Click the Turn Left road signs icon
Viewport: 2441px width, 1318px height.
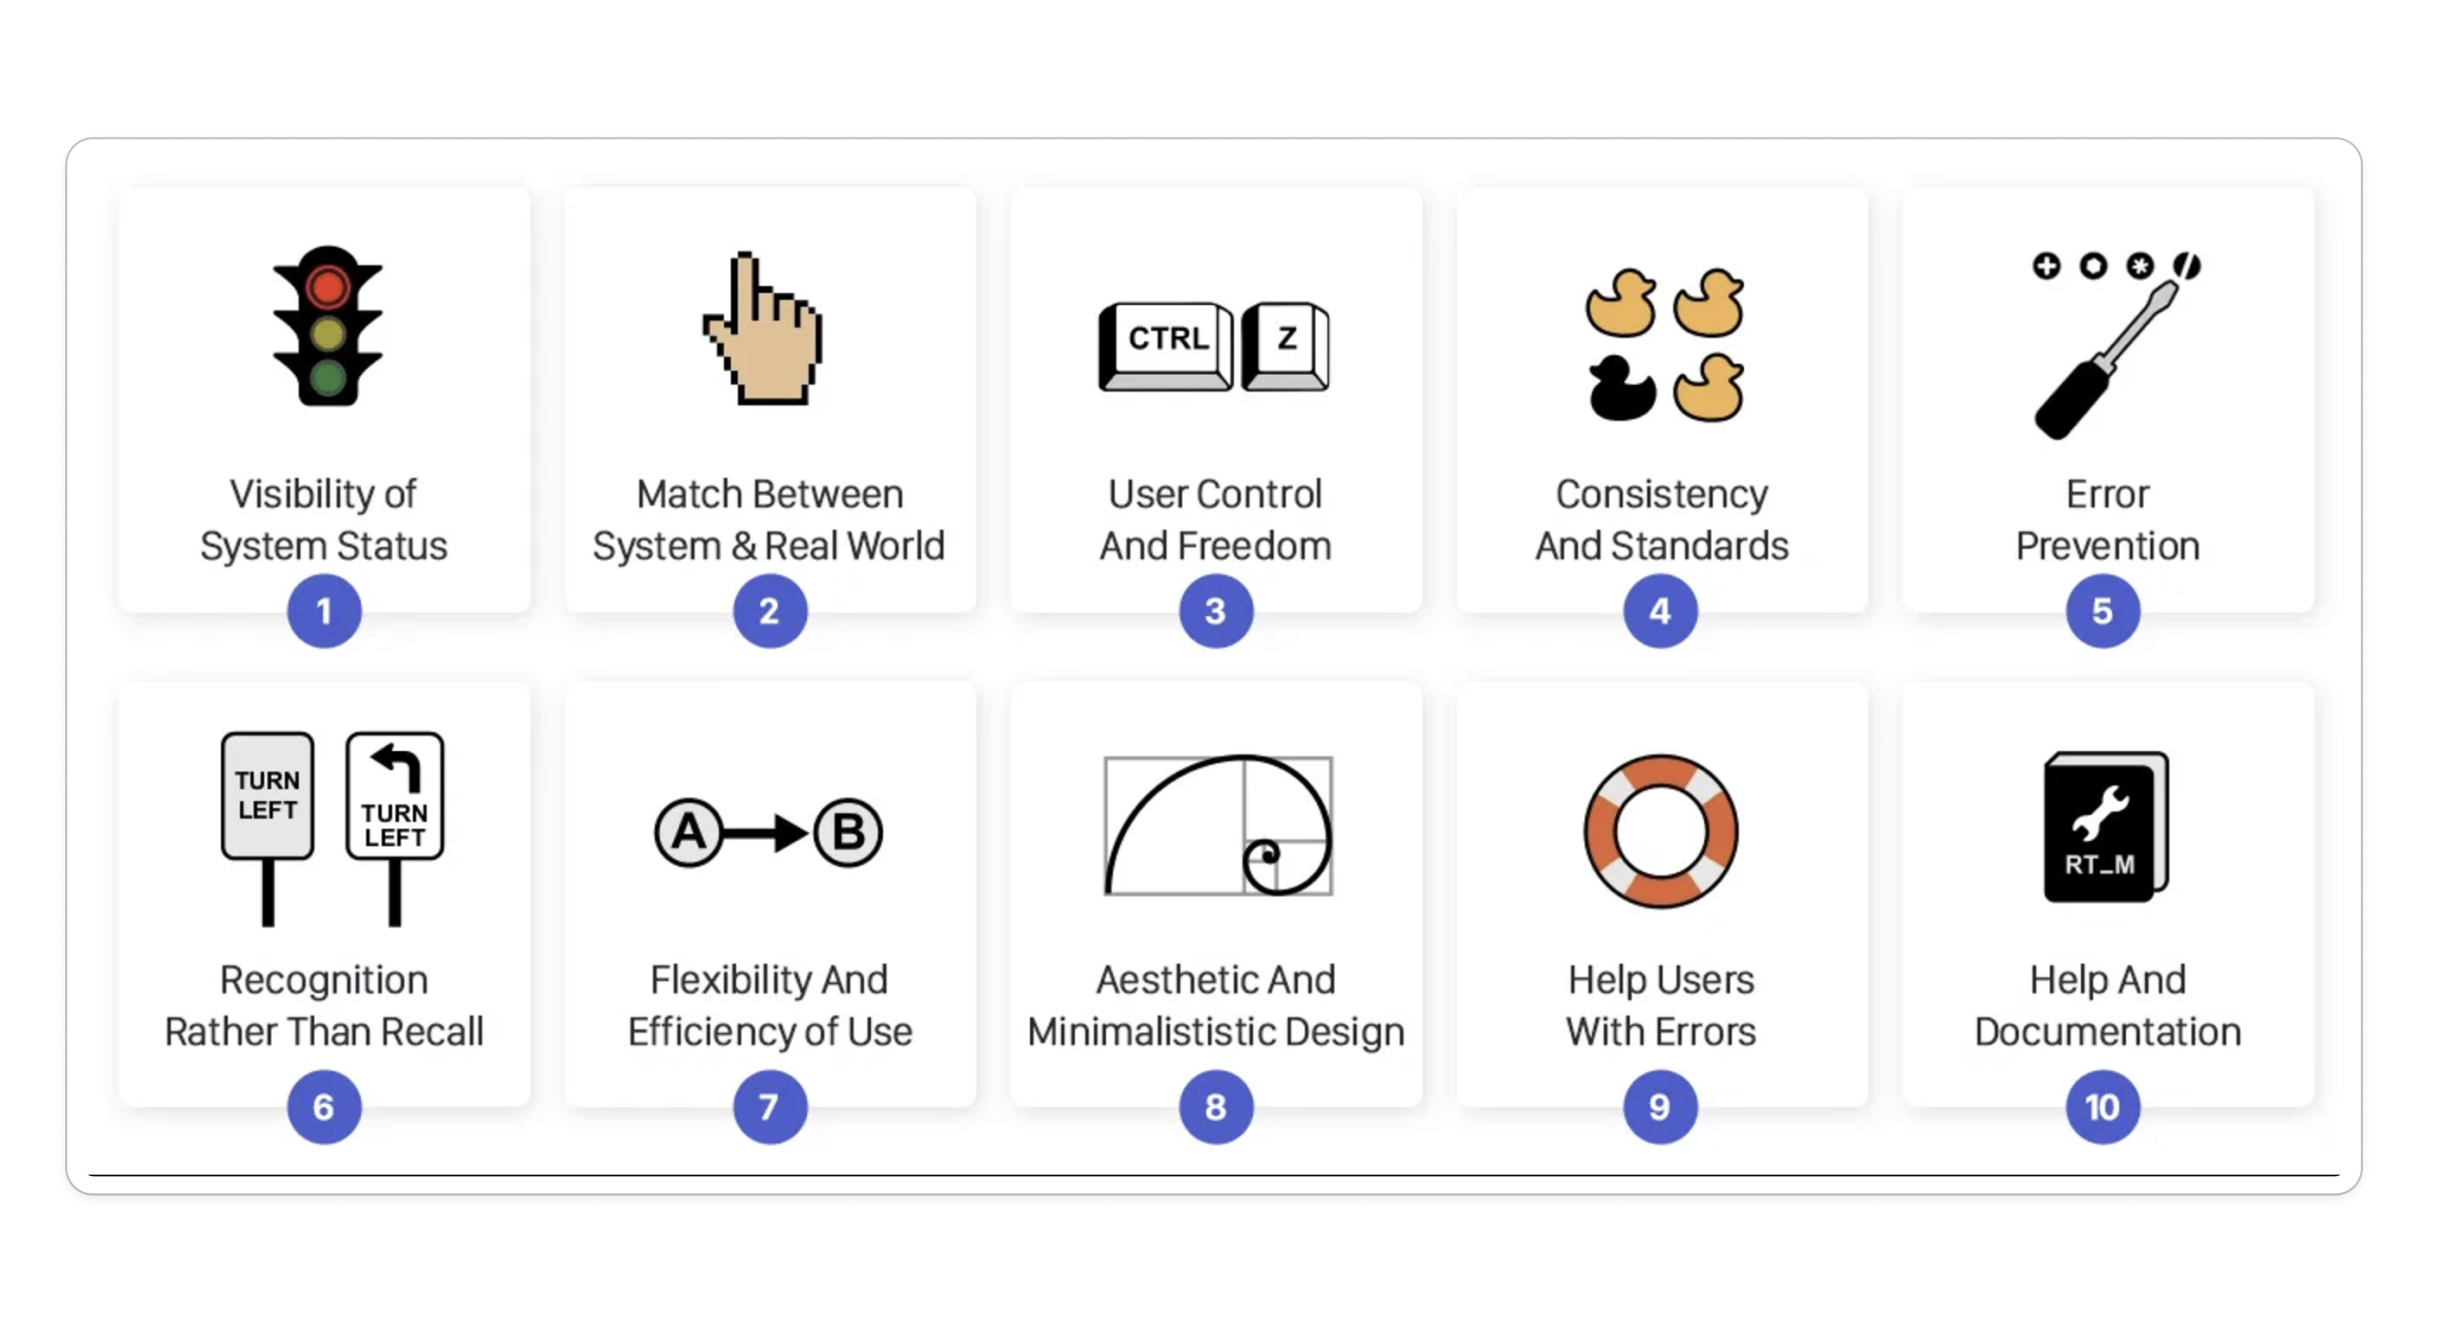tap(332, 826)
